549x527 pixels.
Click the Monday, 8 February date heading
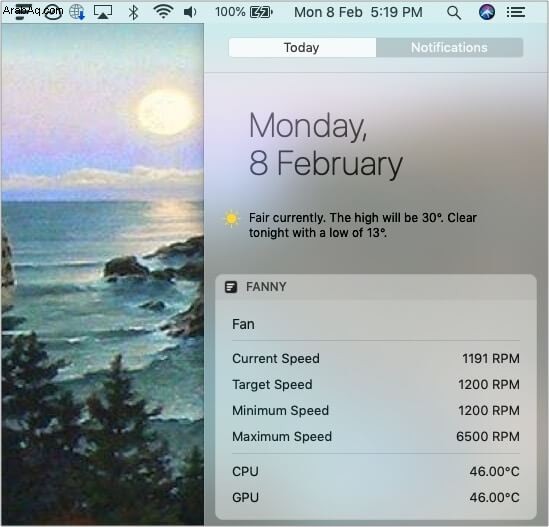(x=326, y=145)
